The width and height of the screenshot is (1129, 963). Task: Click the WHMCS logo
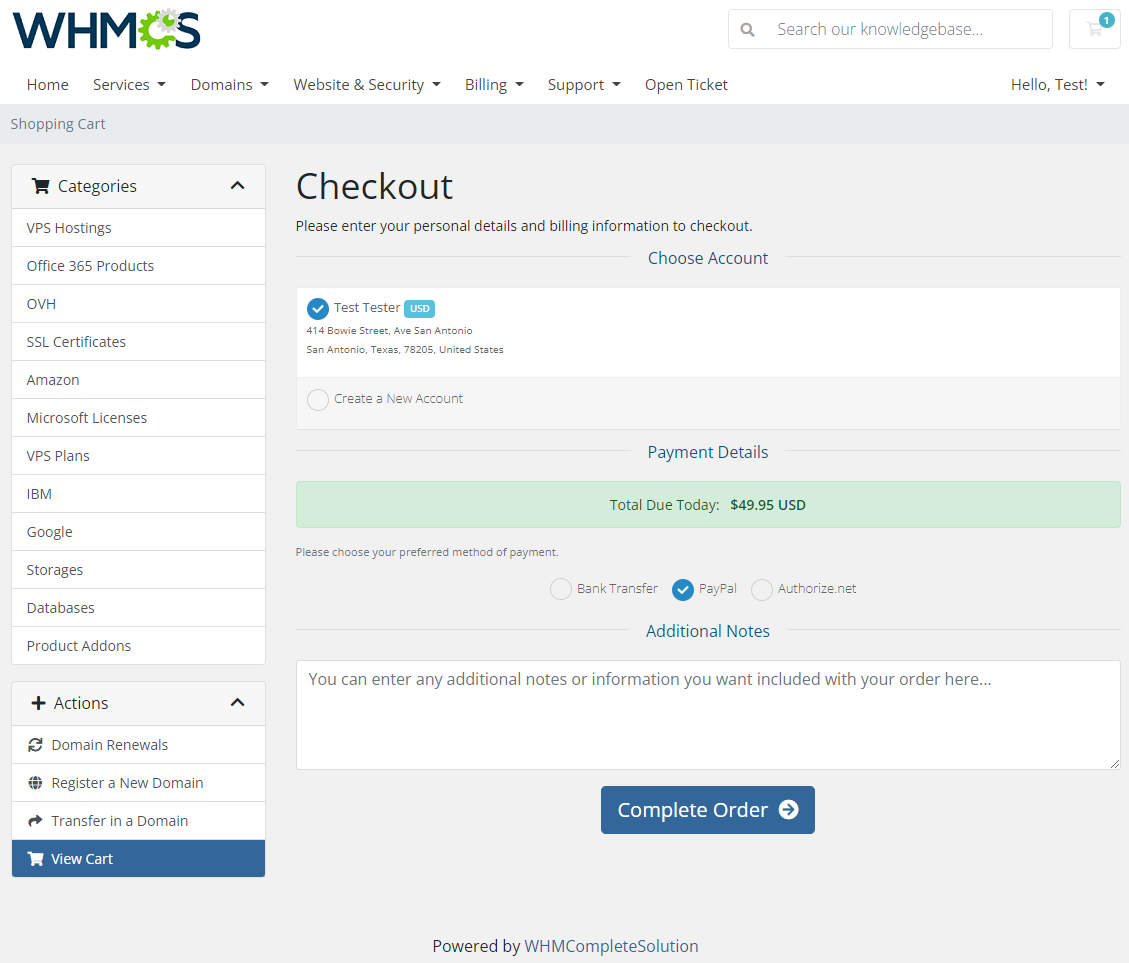click(x=105, y=29)
